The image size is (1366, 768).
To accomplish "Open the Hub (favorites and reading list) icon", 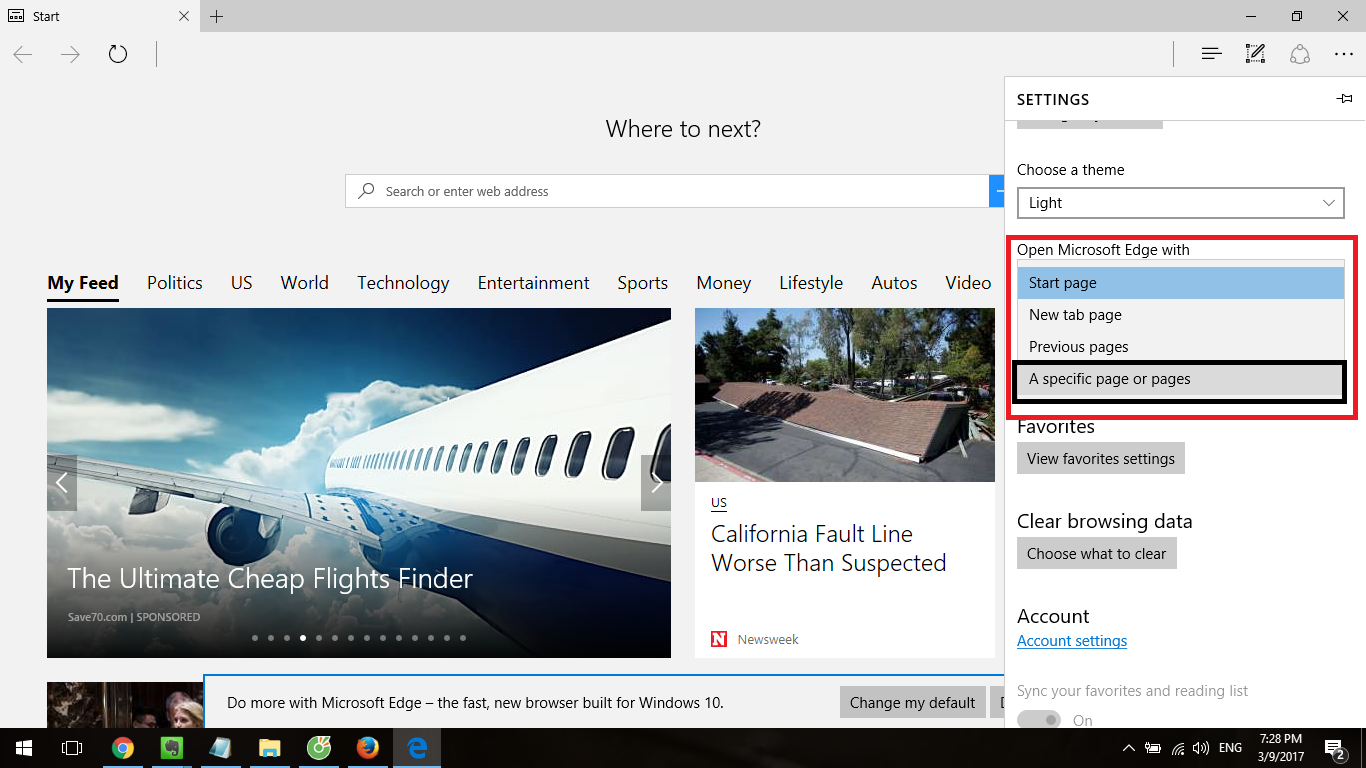I will click(x=1211, y=54).
